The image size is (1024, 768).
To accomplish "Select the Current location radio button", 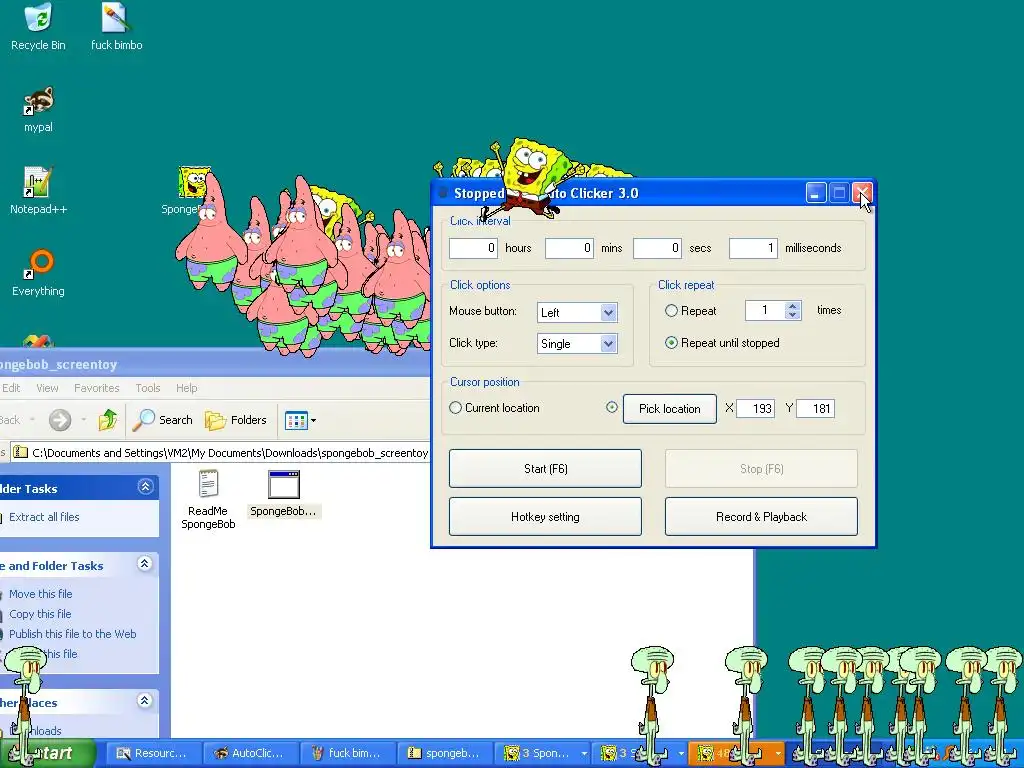I will click(455, 408).
